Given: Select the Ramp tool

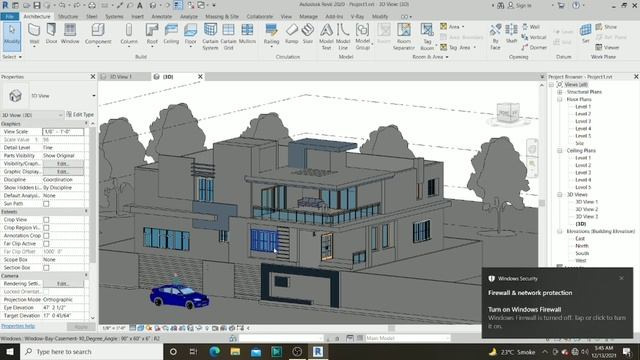Looking at the screenshot, I should [x=291, y=33].
